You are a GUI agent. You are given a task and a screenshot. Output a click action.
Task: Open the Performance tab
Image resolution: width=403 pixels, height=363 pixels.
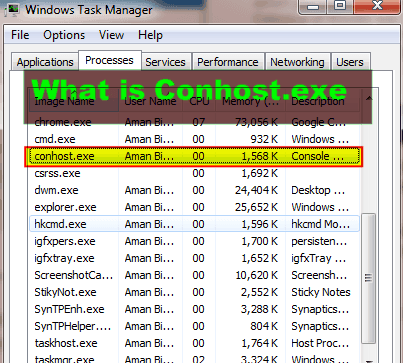point(228,62)
